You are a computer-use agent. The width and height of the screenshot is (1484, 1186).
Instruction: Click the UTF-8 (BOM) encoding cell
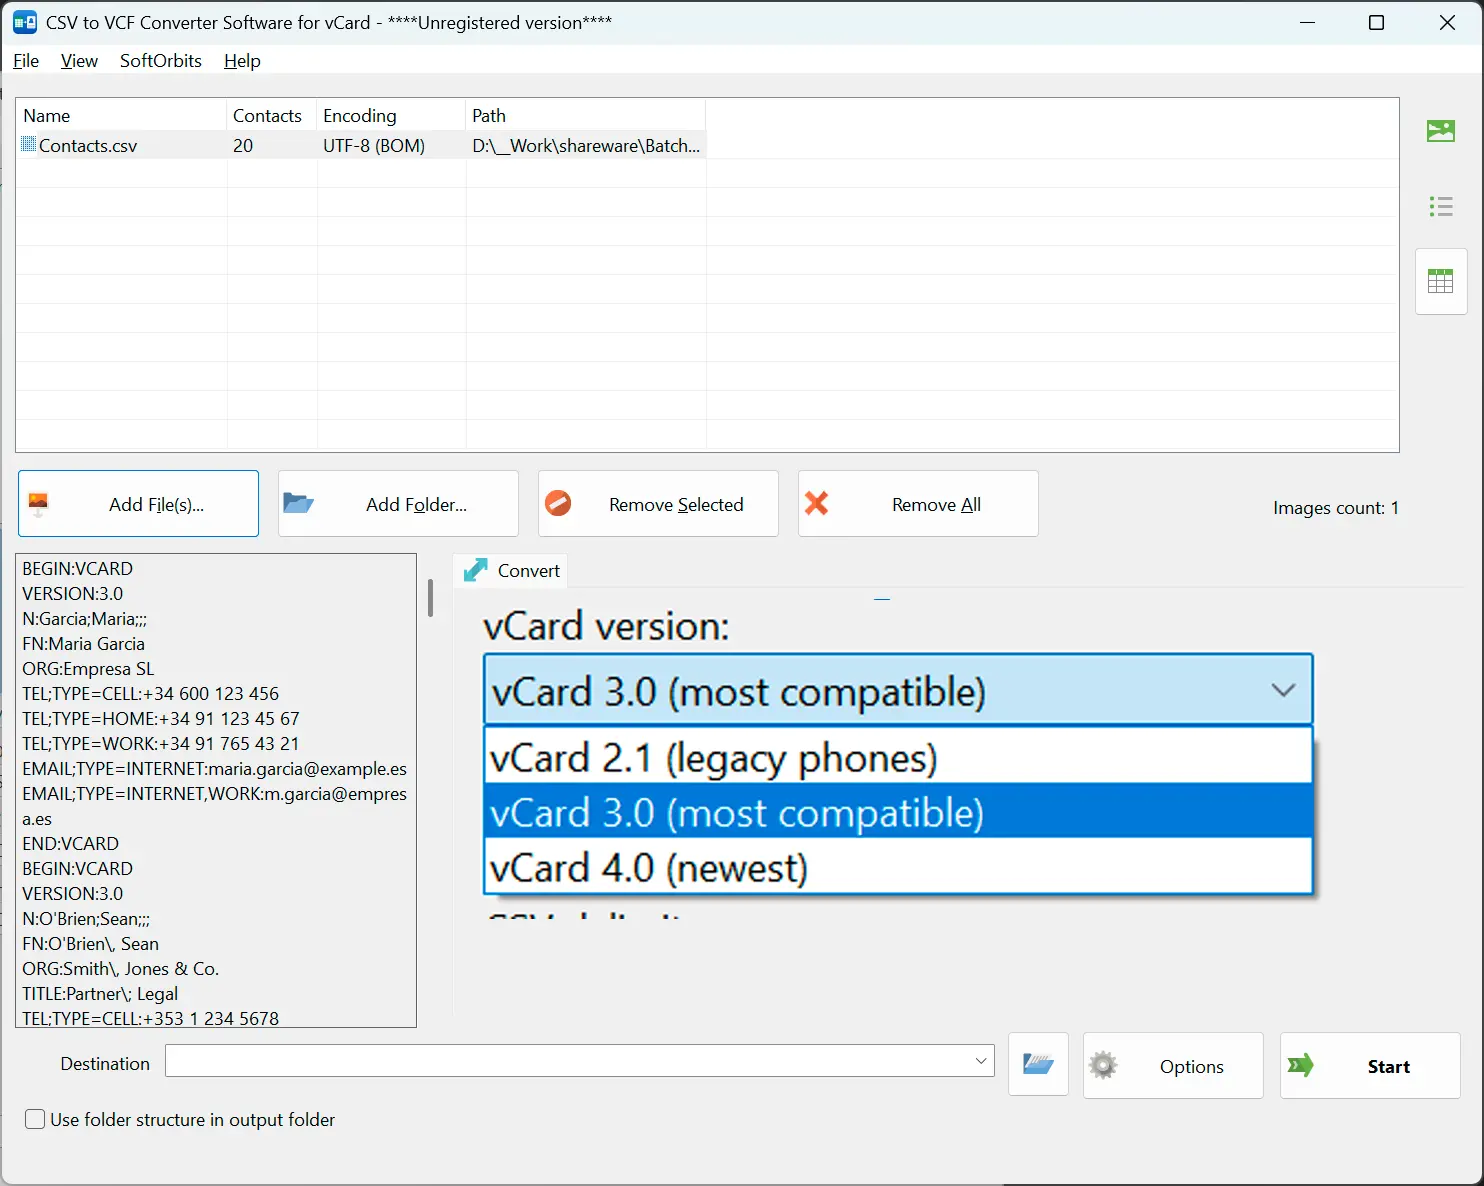(x=374, y=146)
